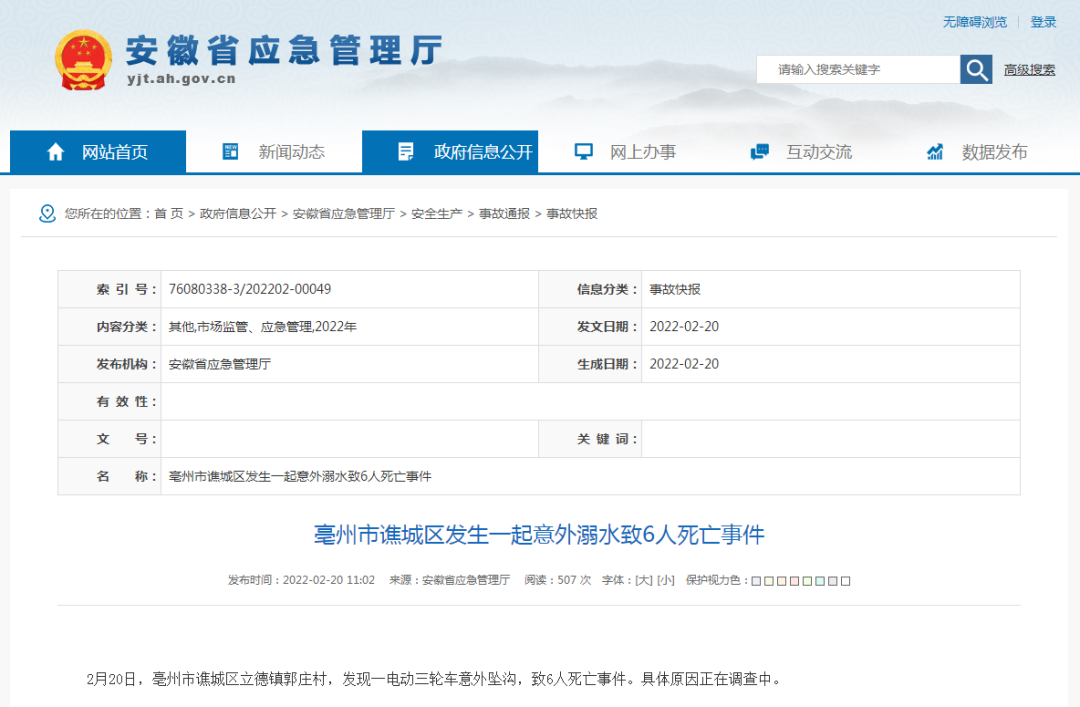Click the search keyword input field
Image resolution: width=1080 pixels, height=707 pixels.
(858, 70)
